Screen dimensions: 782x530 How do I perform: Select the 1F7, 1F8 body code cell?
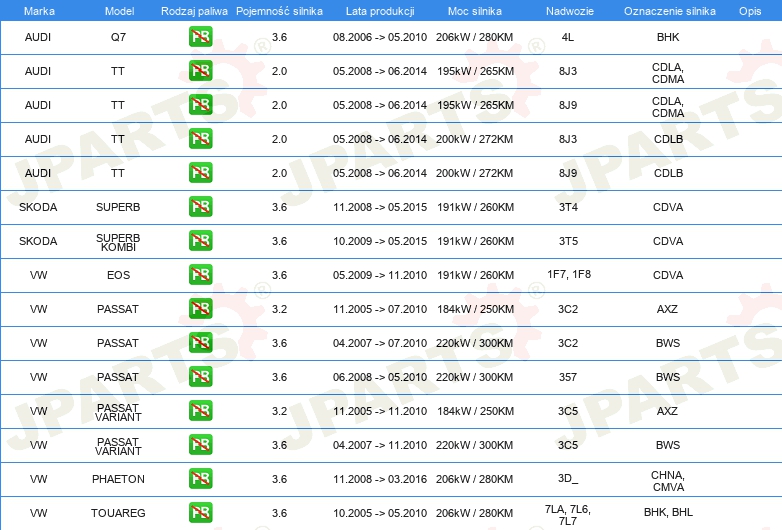pos(569,274)
